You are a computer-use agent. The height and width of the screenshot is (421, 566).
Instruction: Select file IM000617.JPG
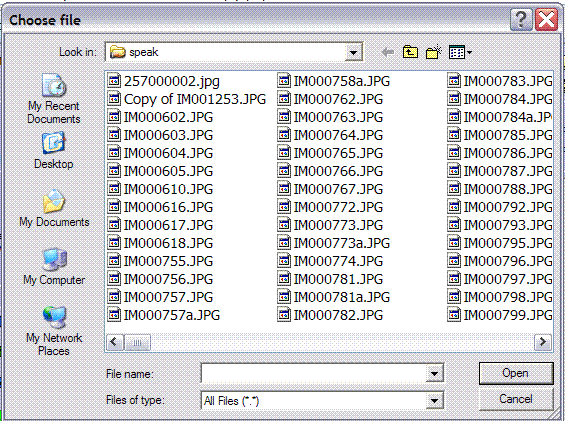(161, 225)
